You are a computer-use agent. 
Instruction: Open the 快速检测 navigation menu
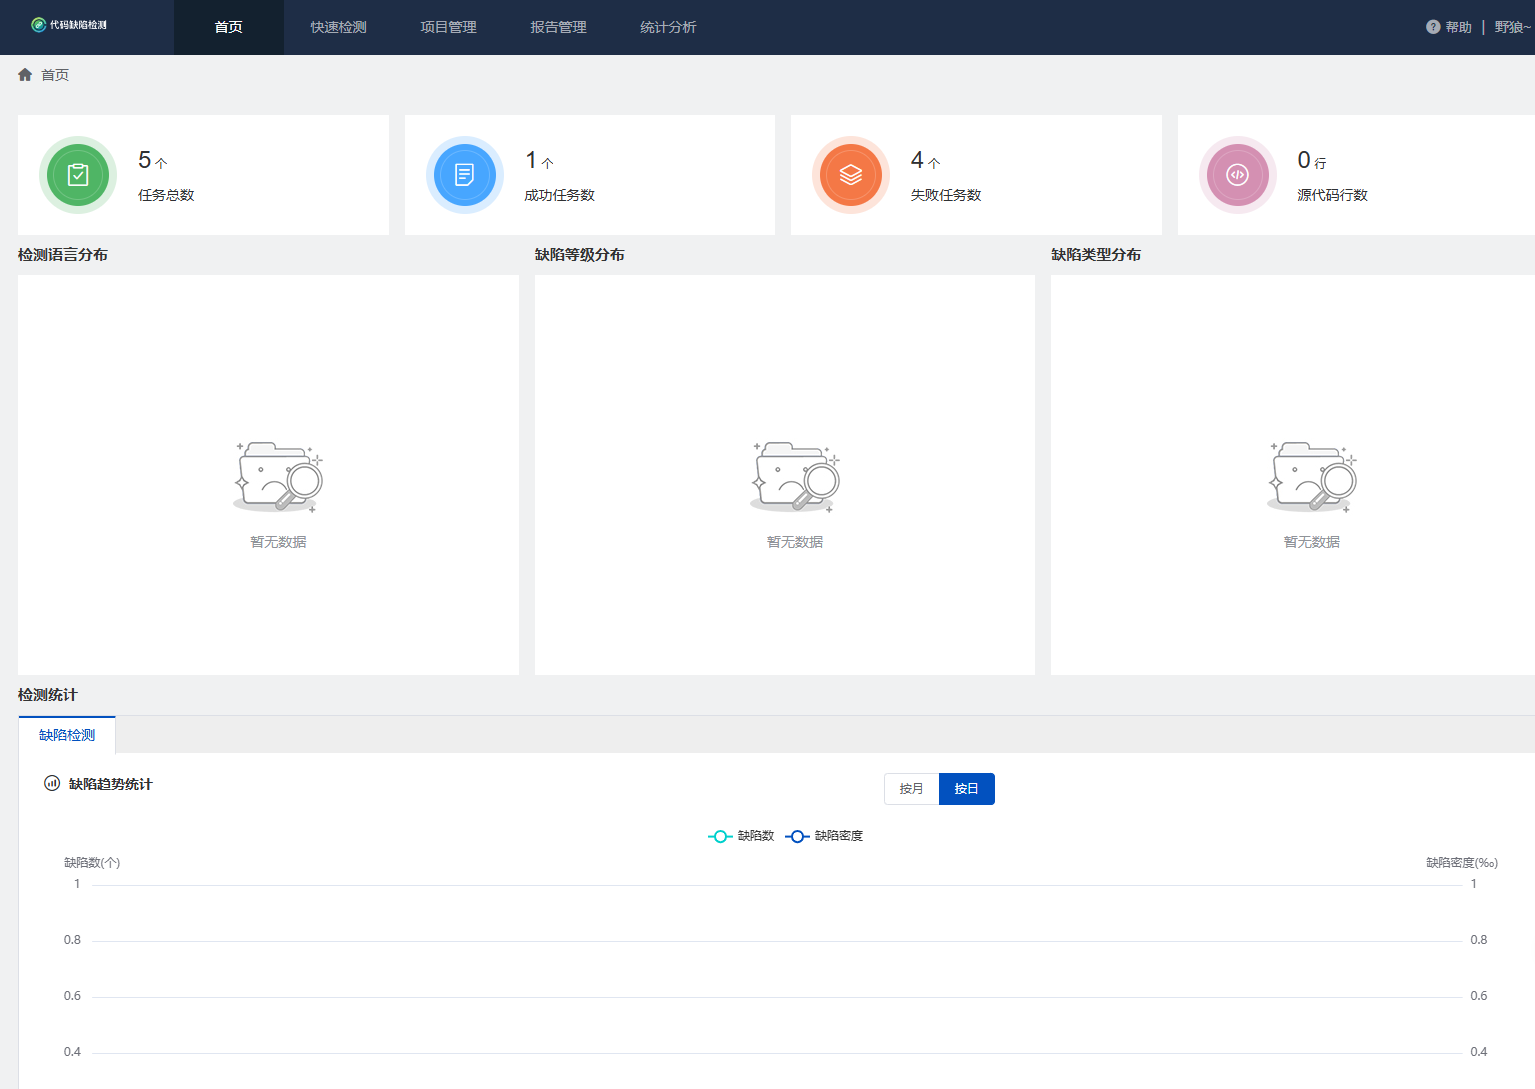click(x=338, y=27)
